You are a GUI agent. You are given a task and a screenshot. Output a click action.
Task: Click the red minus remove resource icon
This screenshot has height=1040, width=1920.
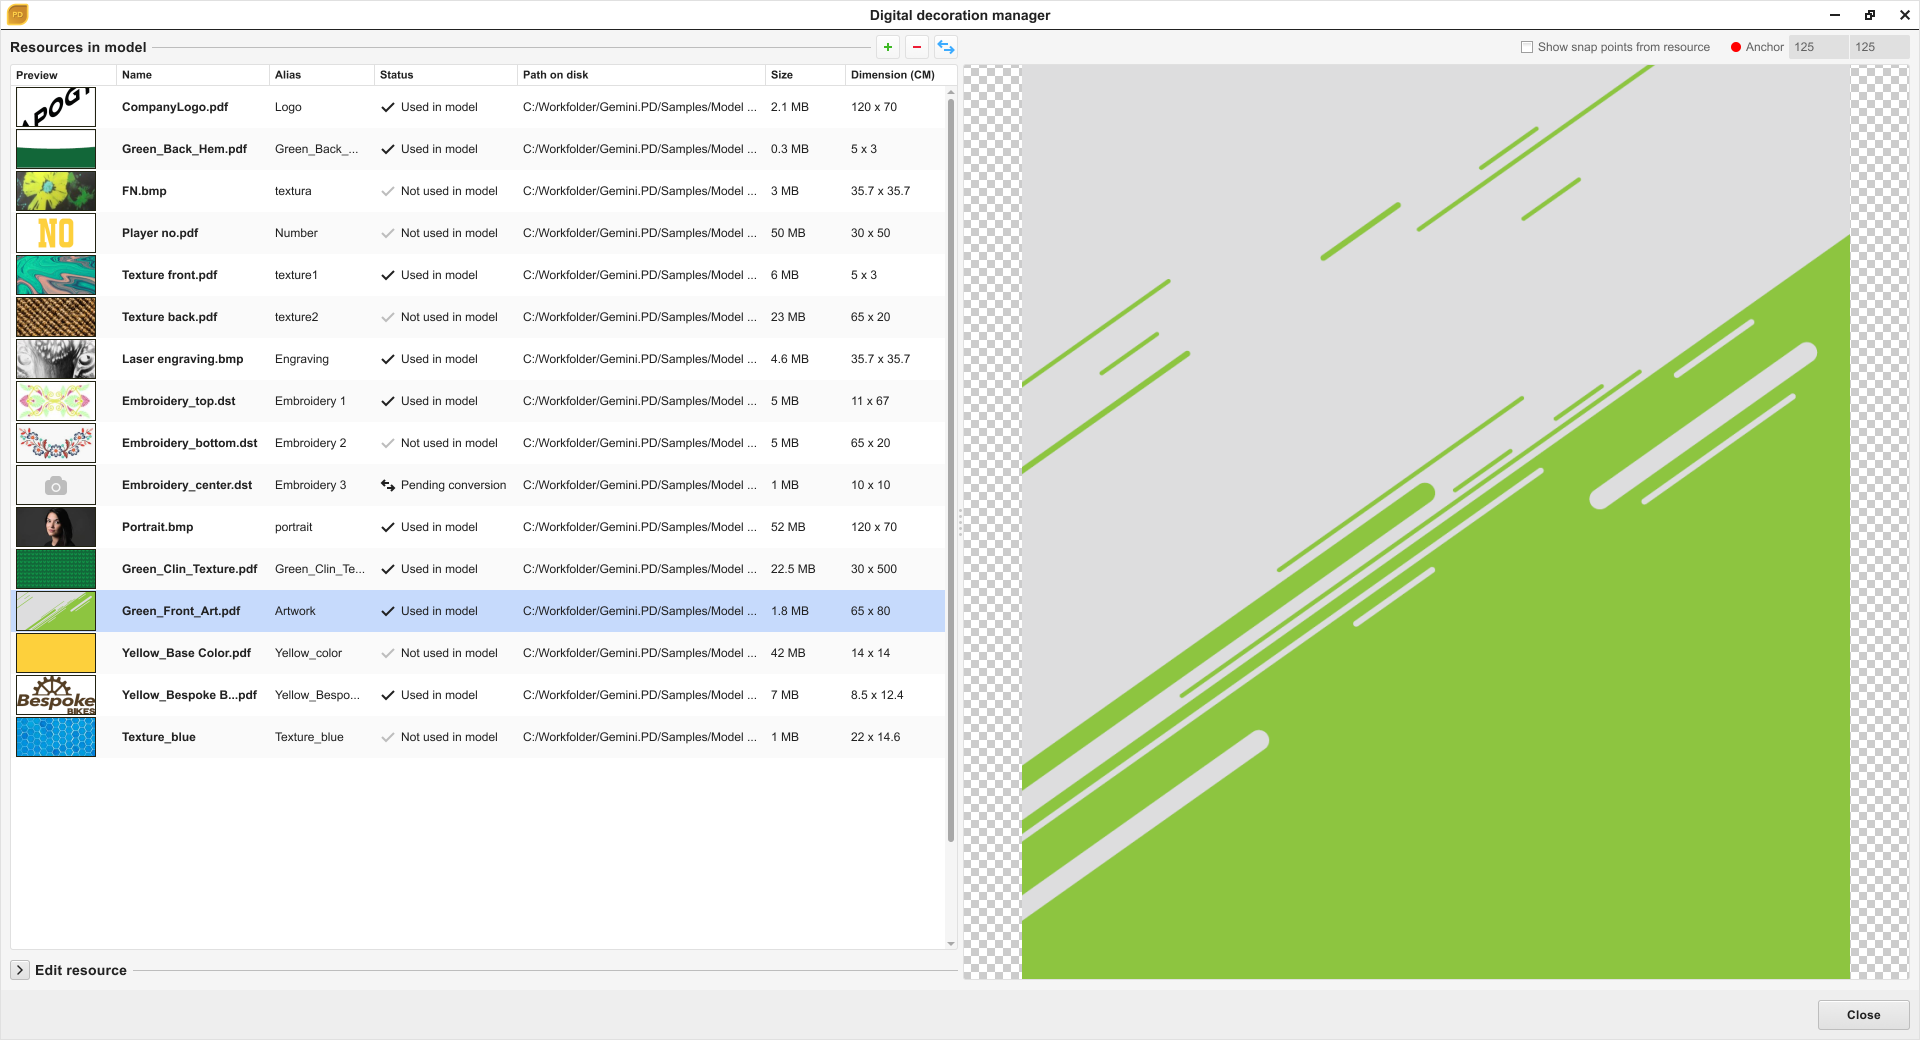point(916,47)
